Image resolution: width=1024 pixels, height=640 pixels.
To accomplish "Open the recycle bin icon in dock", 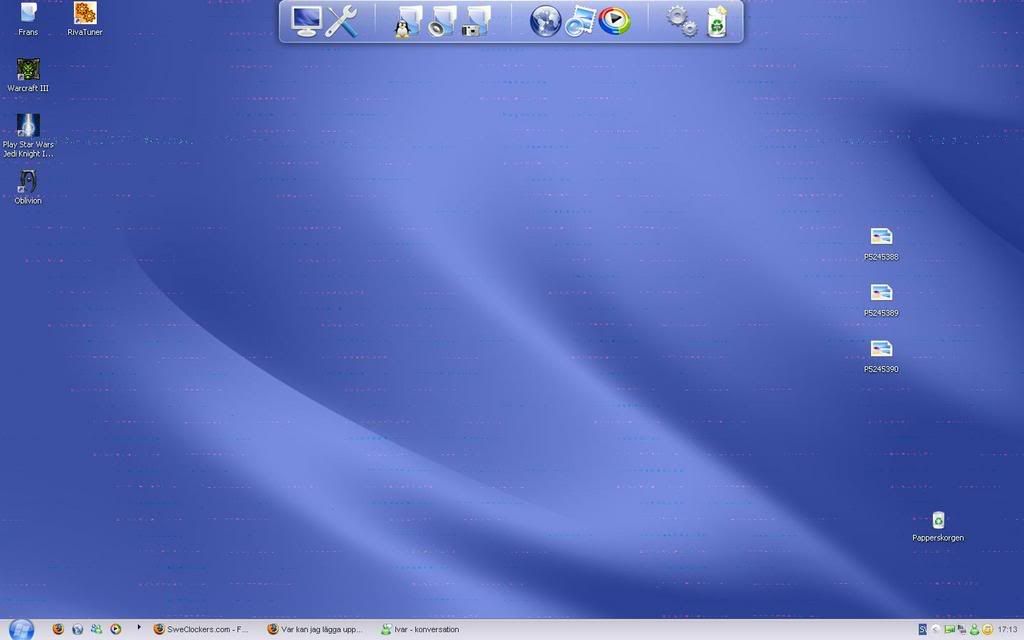I will [717, 21].
